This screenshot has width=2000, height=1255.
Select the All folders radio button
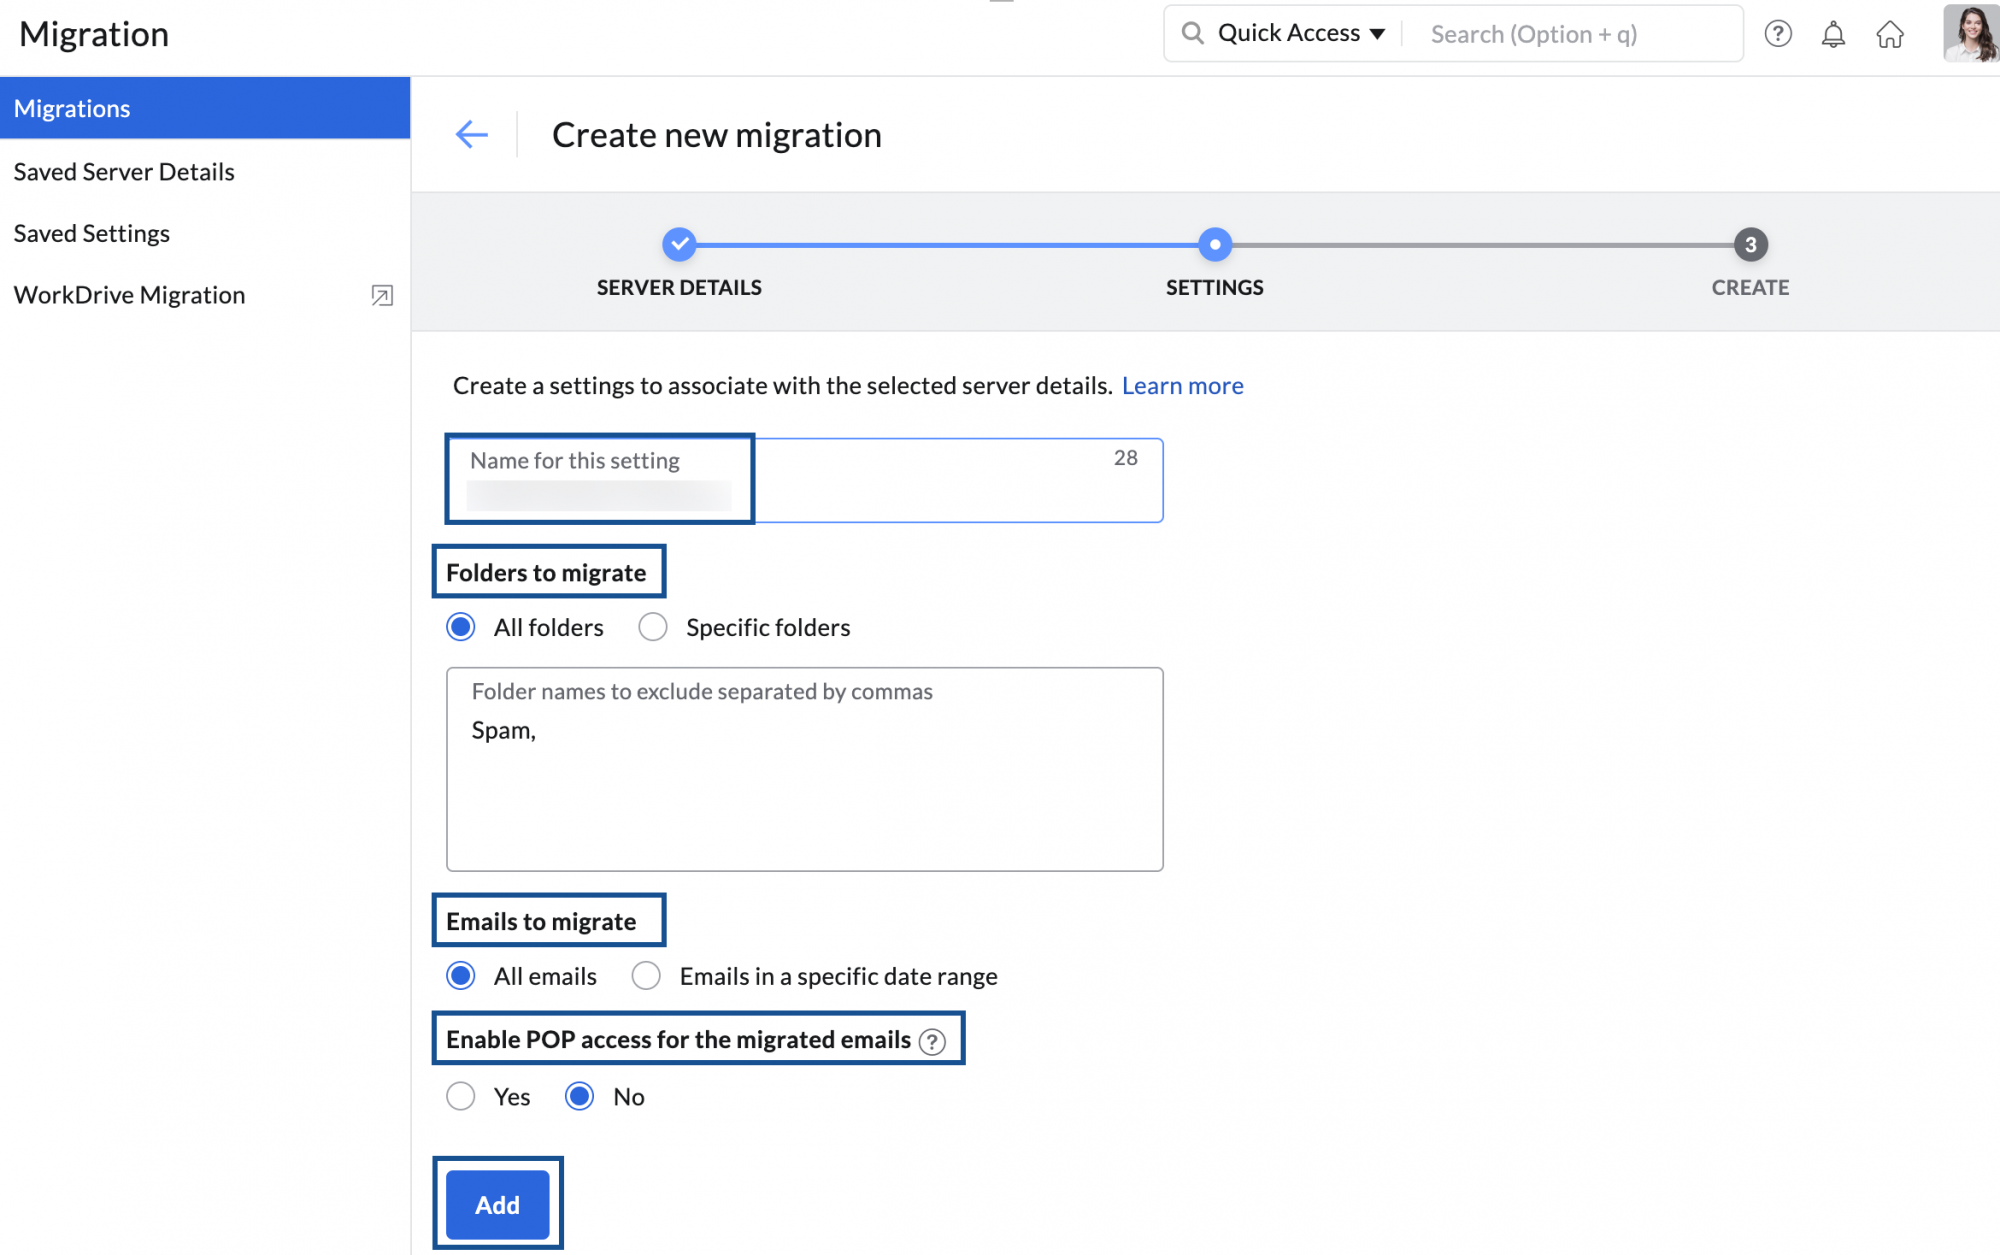[462, 628]
